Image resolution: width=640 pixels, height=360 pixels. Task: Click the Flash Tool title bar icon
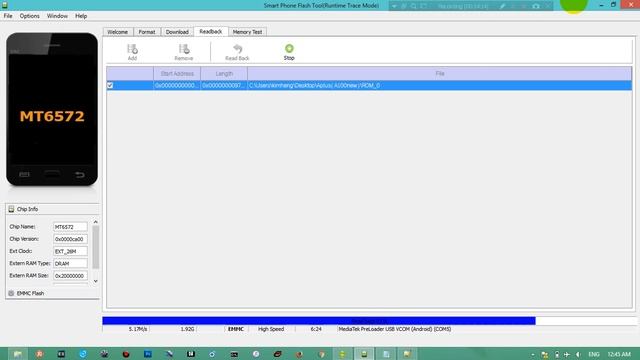click(x=4, y=5)
